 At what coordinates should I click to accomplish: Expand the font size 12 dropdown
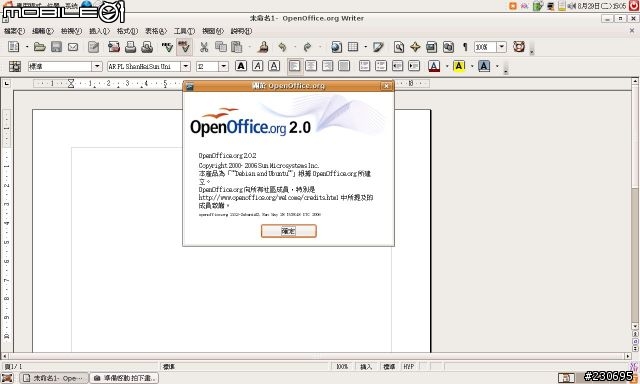[223, 66]
